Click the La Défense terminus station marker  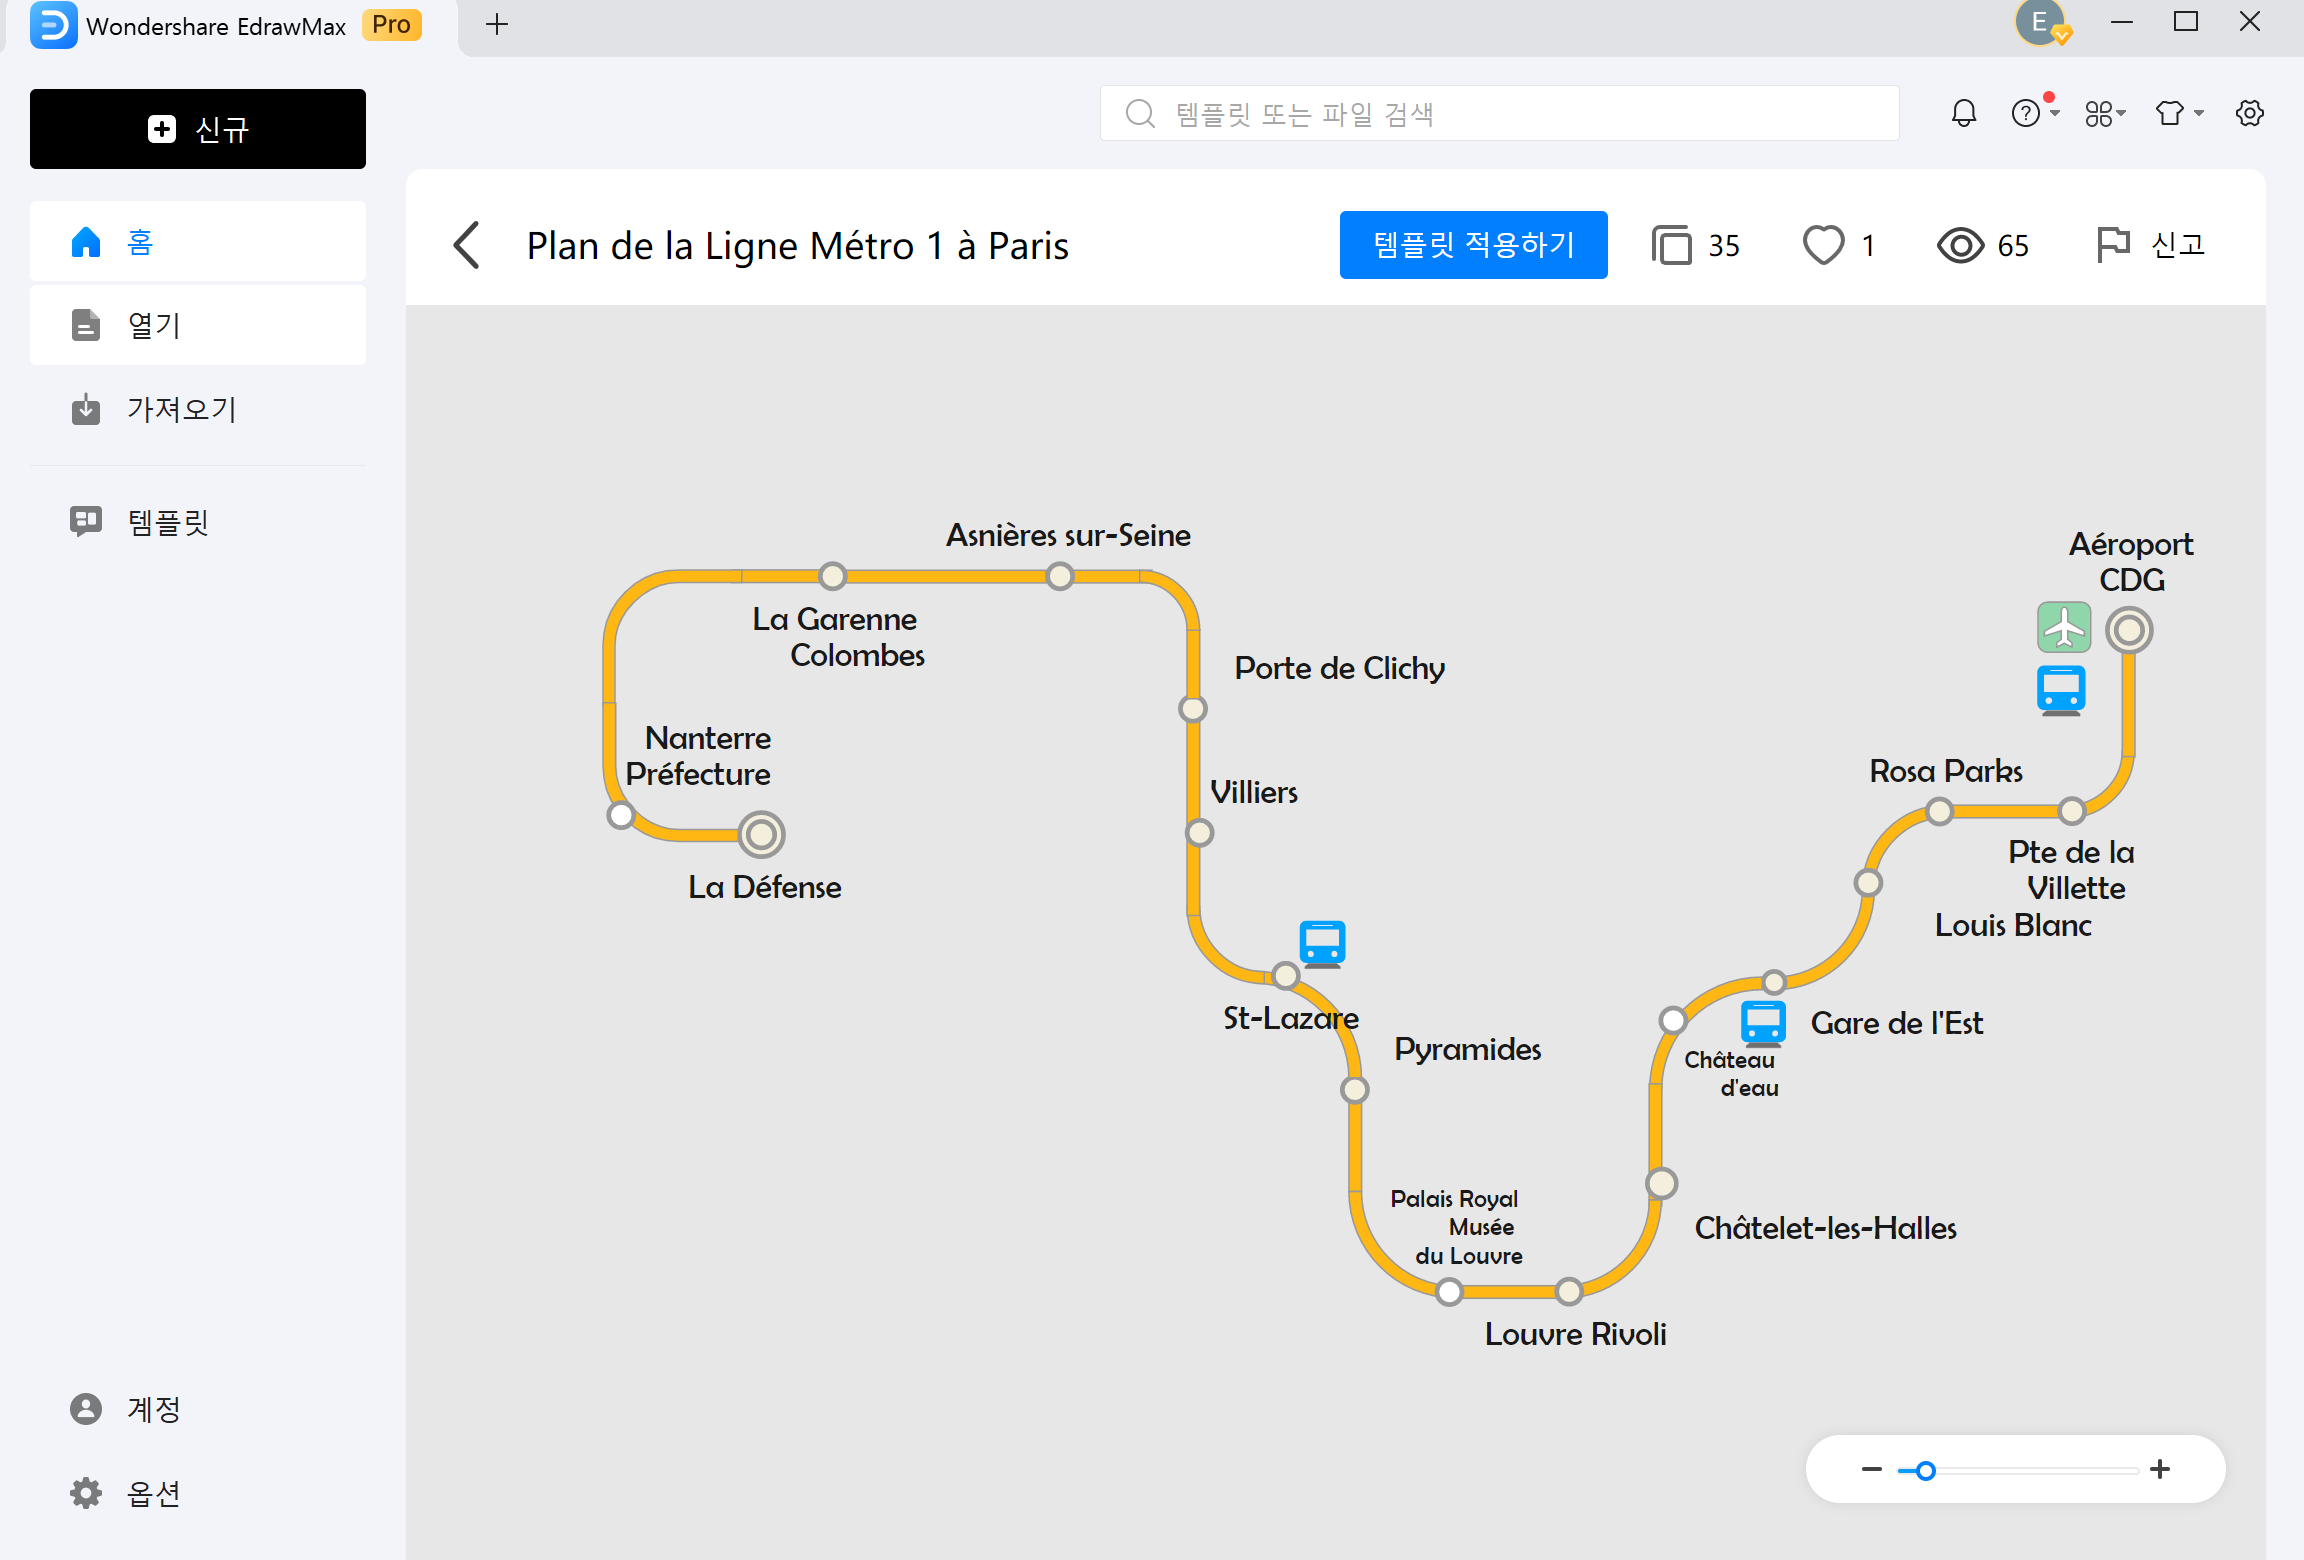coord(762,834)
